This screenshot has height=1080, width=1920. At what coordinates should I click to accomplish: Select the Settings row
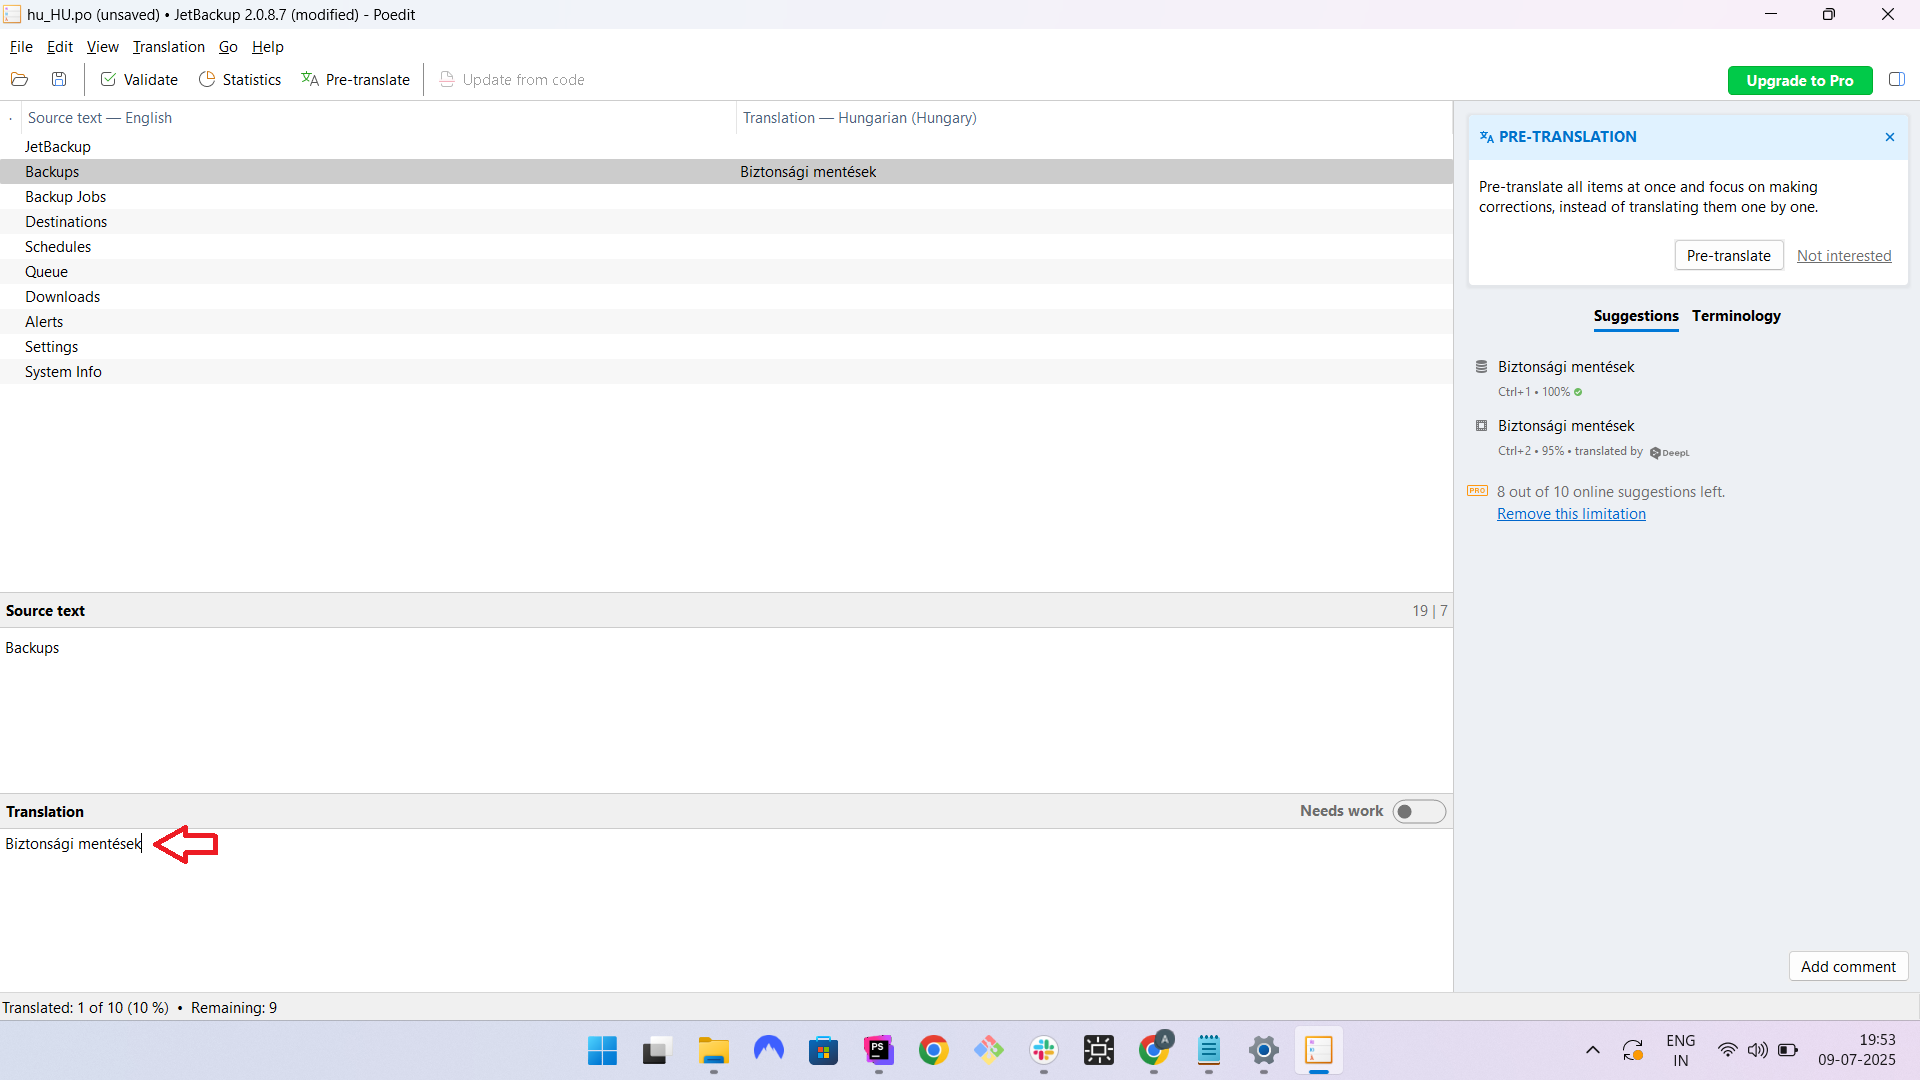tap(726, 347)
